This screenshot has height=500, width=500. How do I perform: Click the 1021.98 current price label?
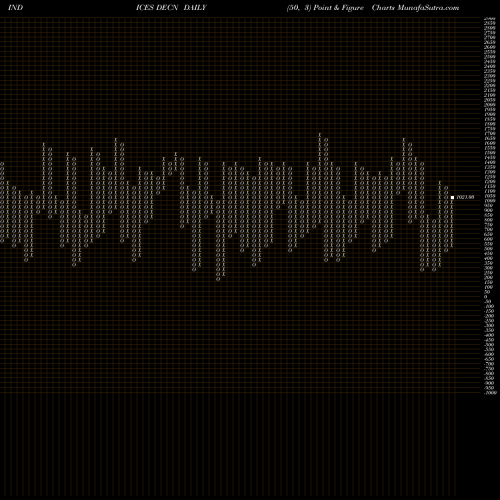click(465, 197)
